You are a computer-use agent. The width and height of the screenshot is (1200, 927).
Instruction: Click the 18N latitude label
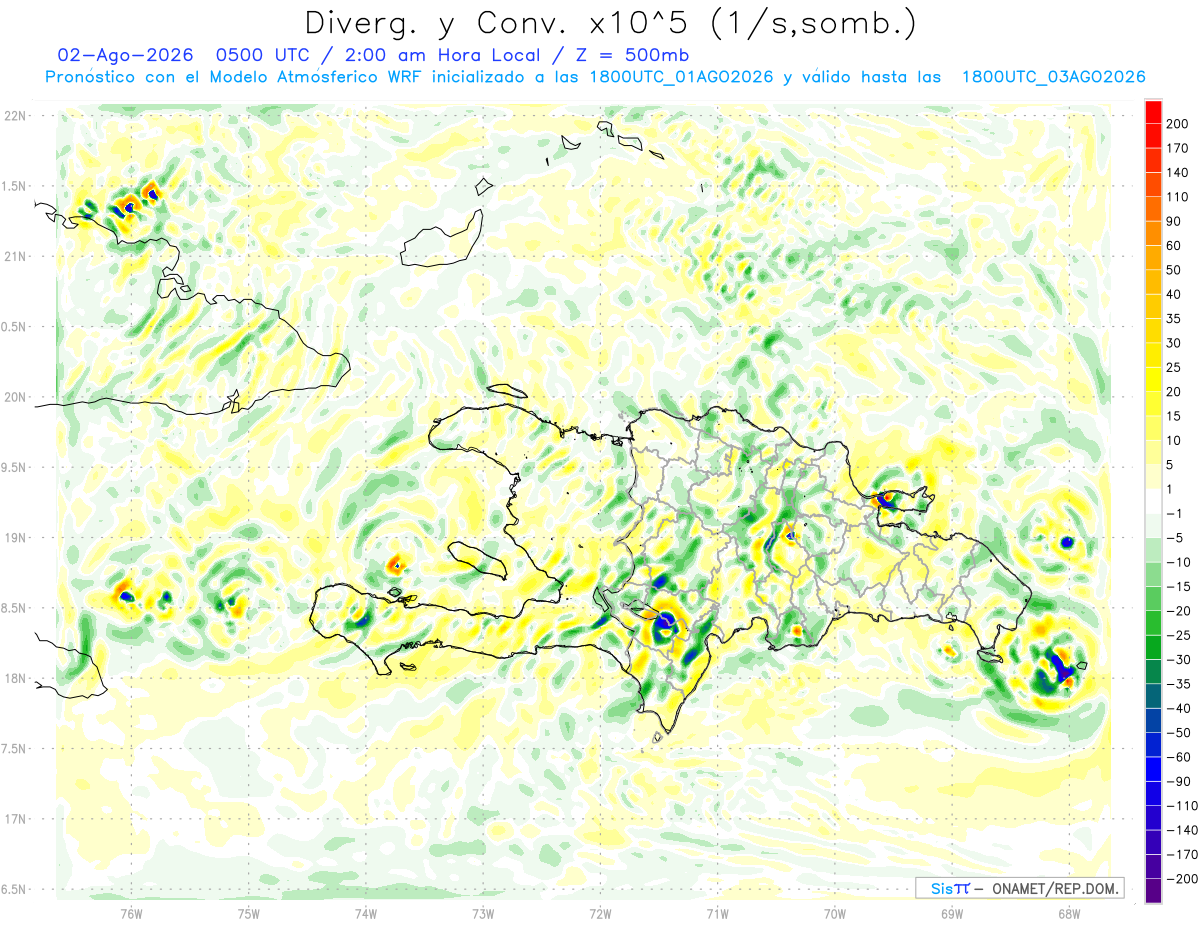pyautogui.click(x=16, y=678)
